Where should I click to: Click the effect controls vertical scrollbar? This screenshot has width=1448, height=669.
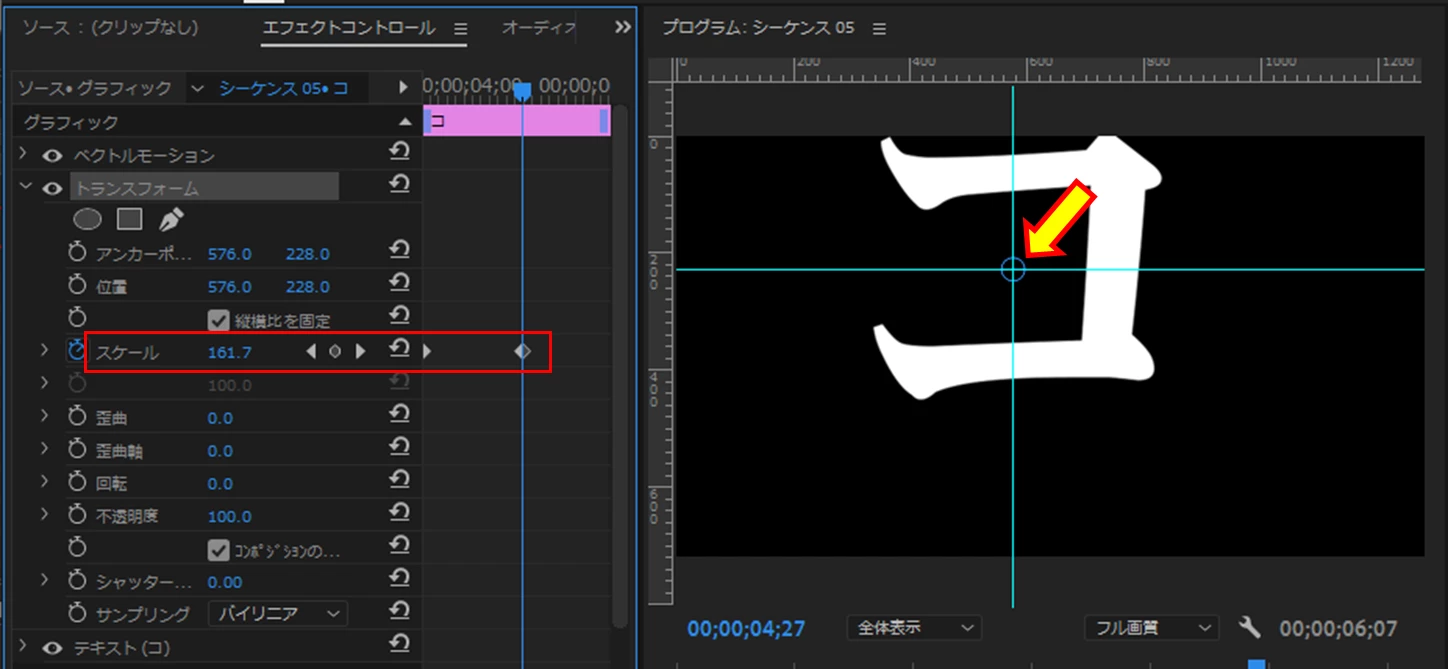point(619,366)
